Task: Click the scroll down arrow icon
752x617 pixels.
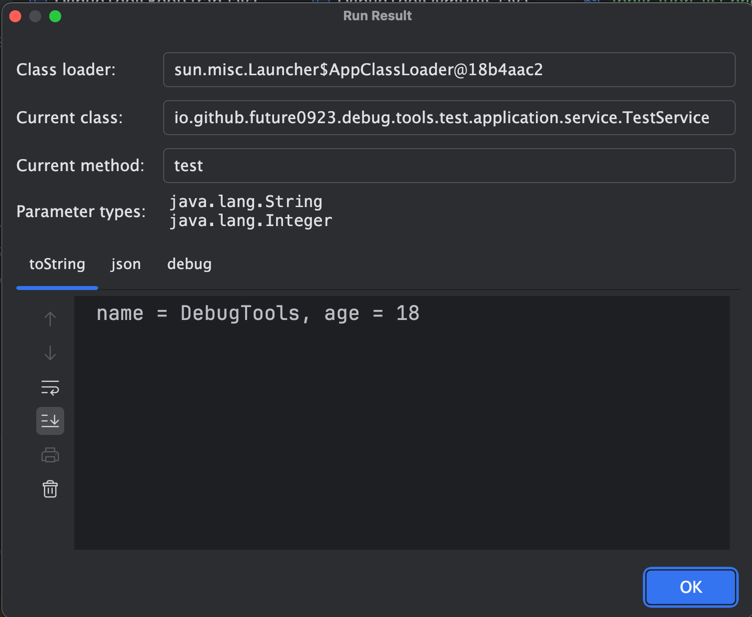Action: click(50, 353)
